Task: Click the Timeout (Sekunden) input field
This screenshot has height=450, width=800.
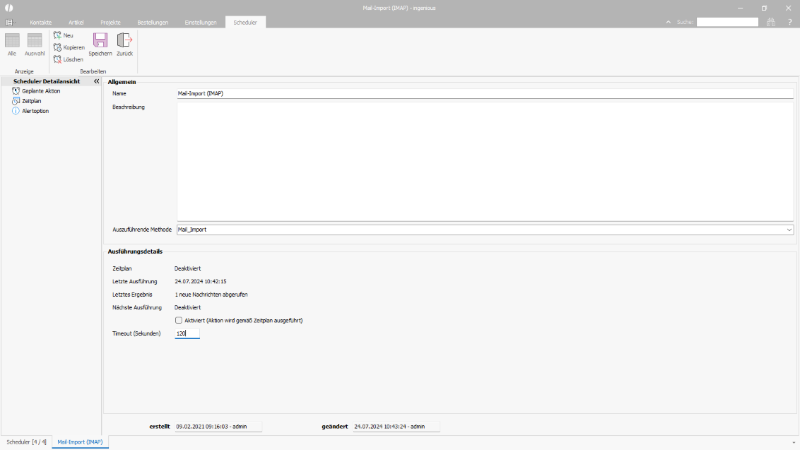Action: (187, 333)
